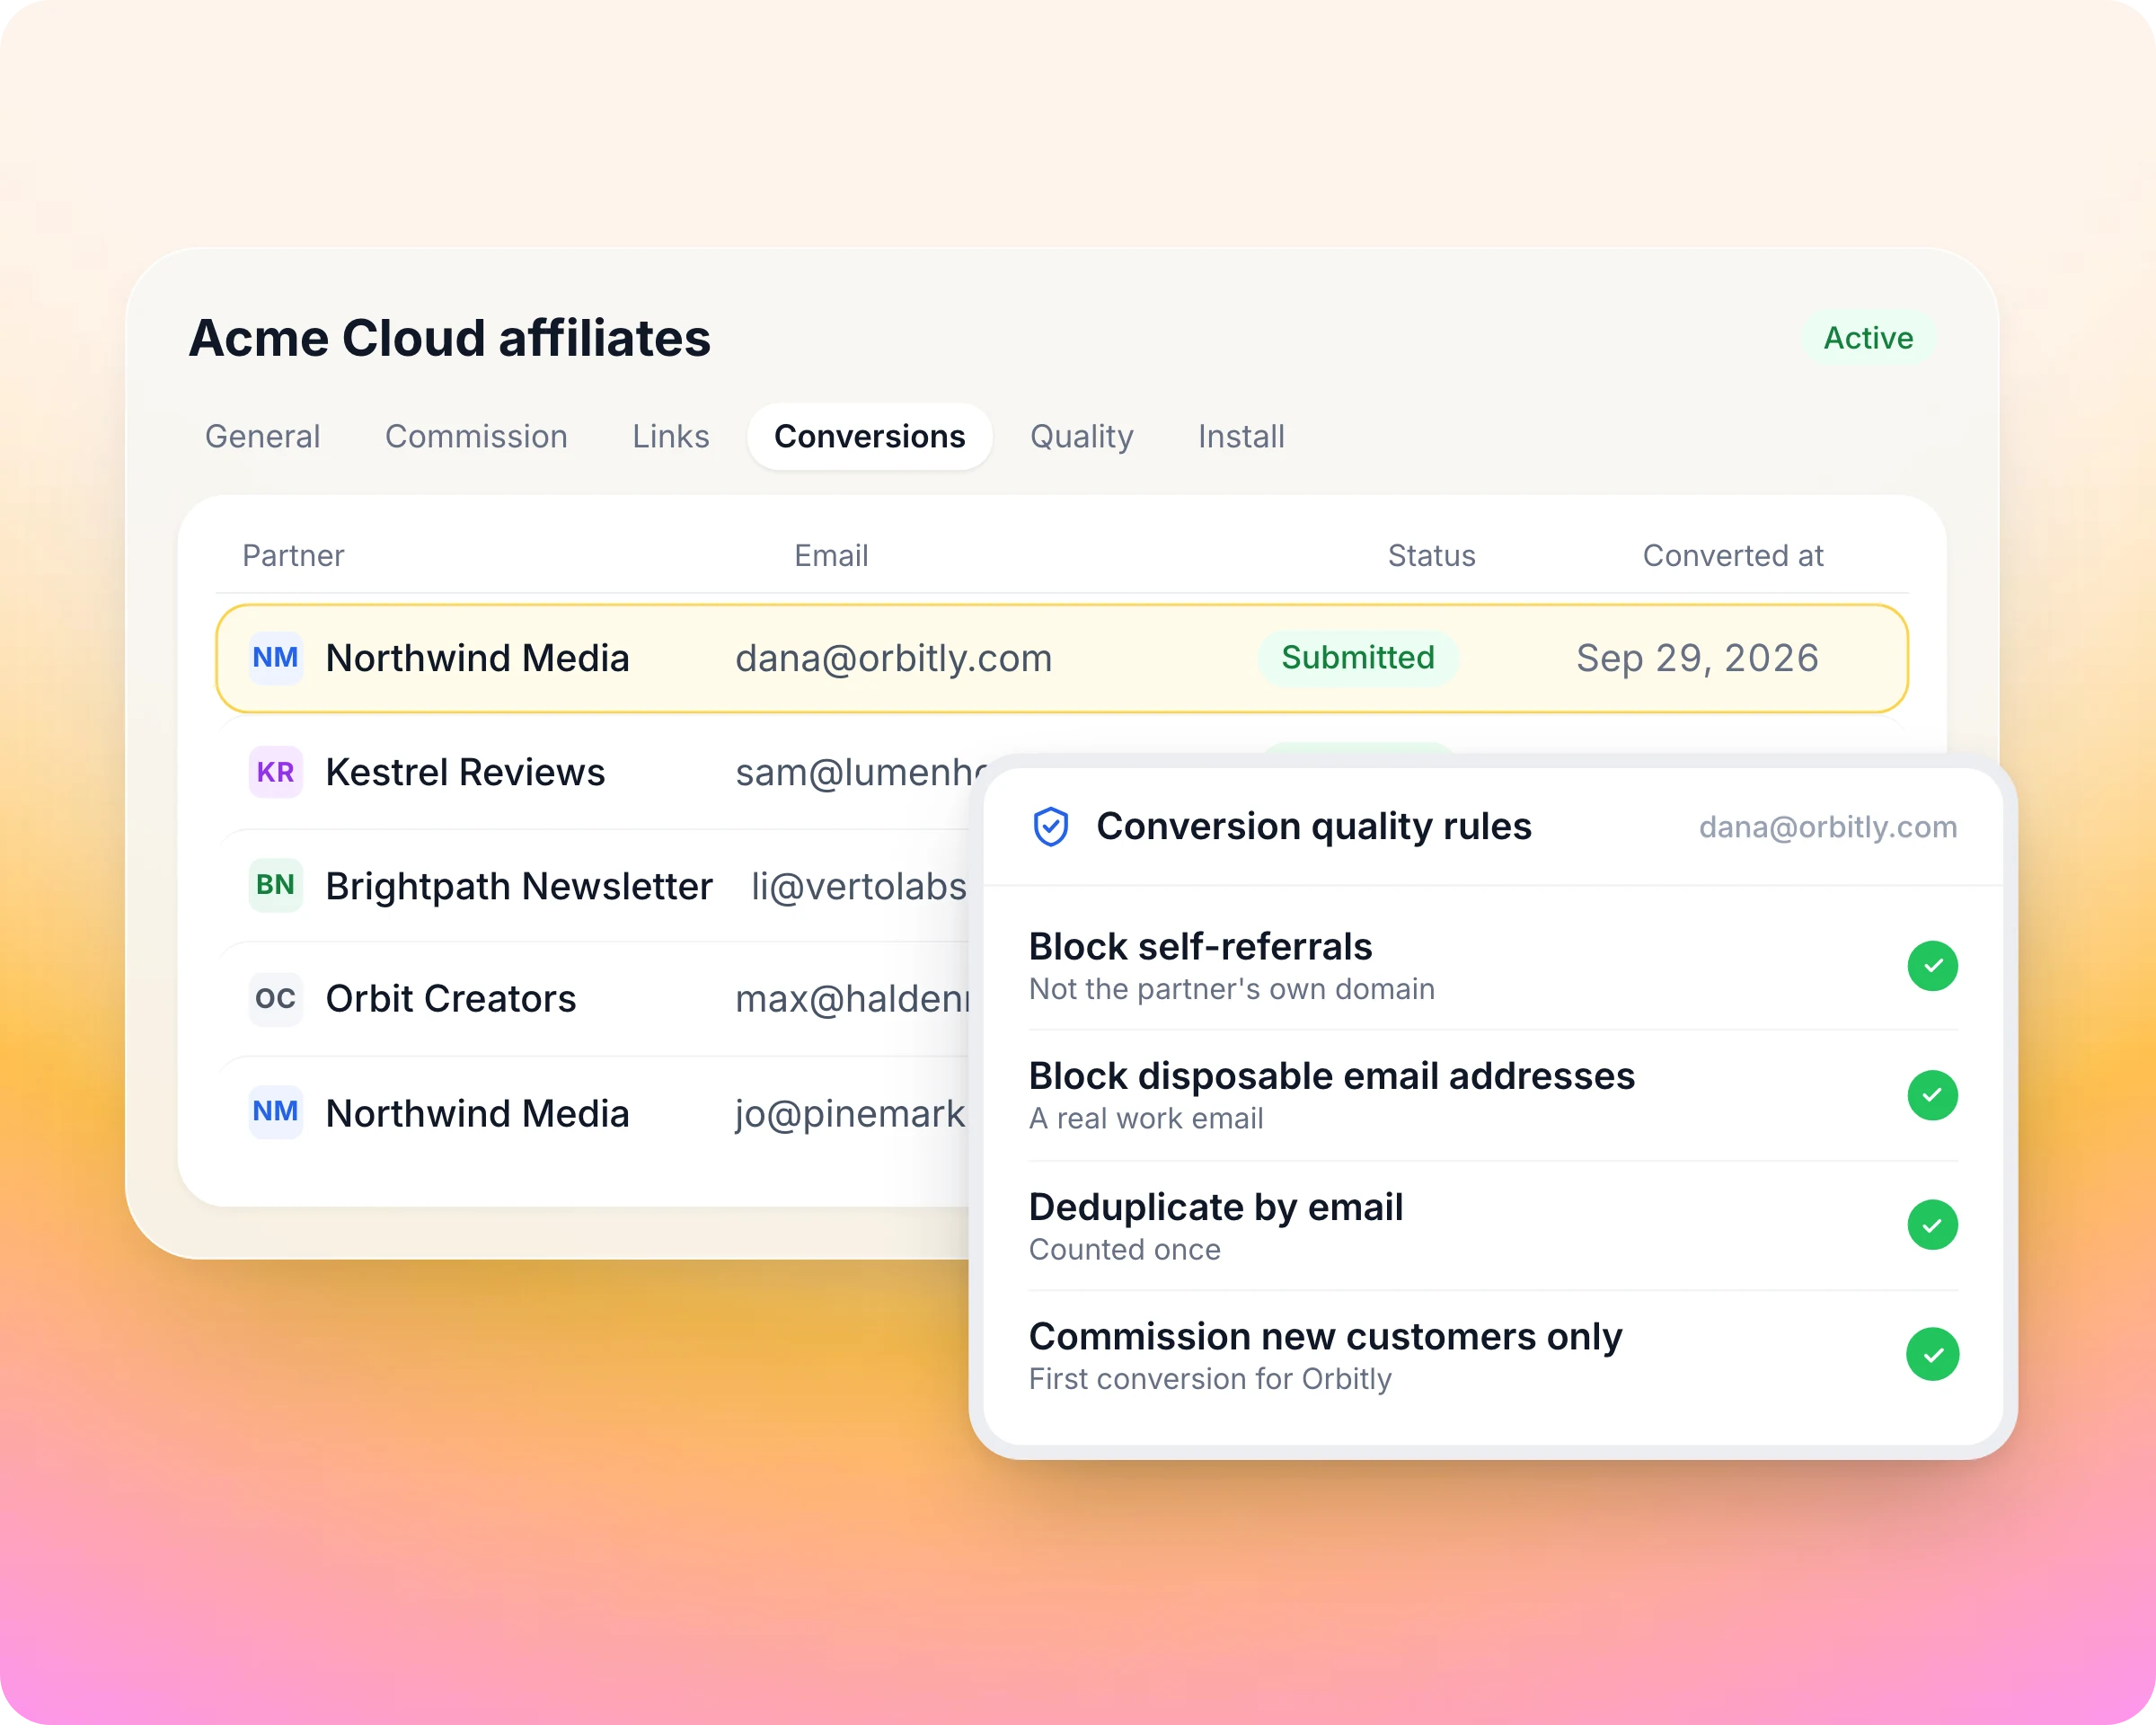The width and height of the screenshot is (2156, 1725).
Task: Click the li@vertolabs email cell
Action: pyautogui.click(x=859, y=887)
